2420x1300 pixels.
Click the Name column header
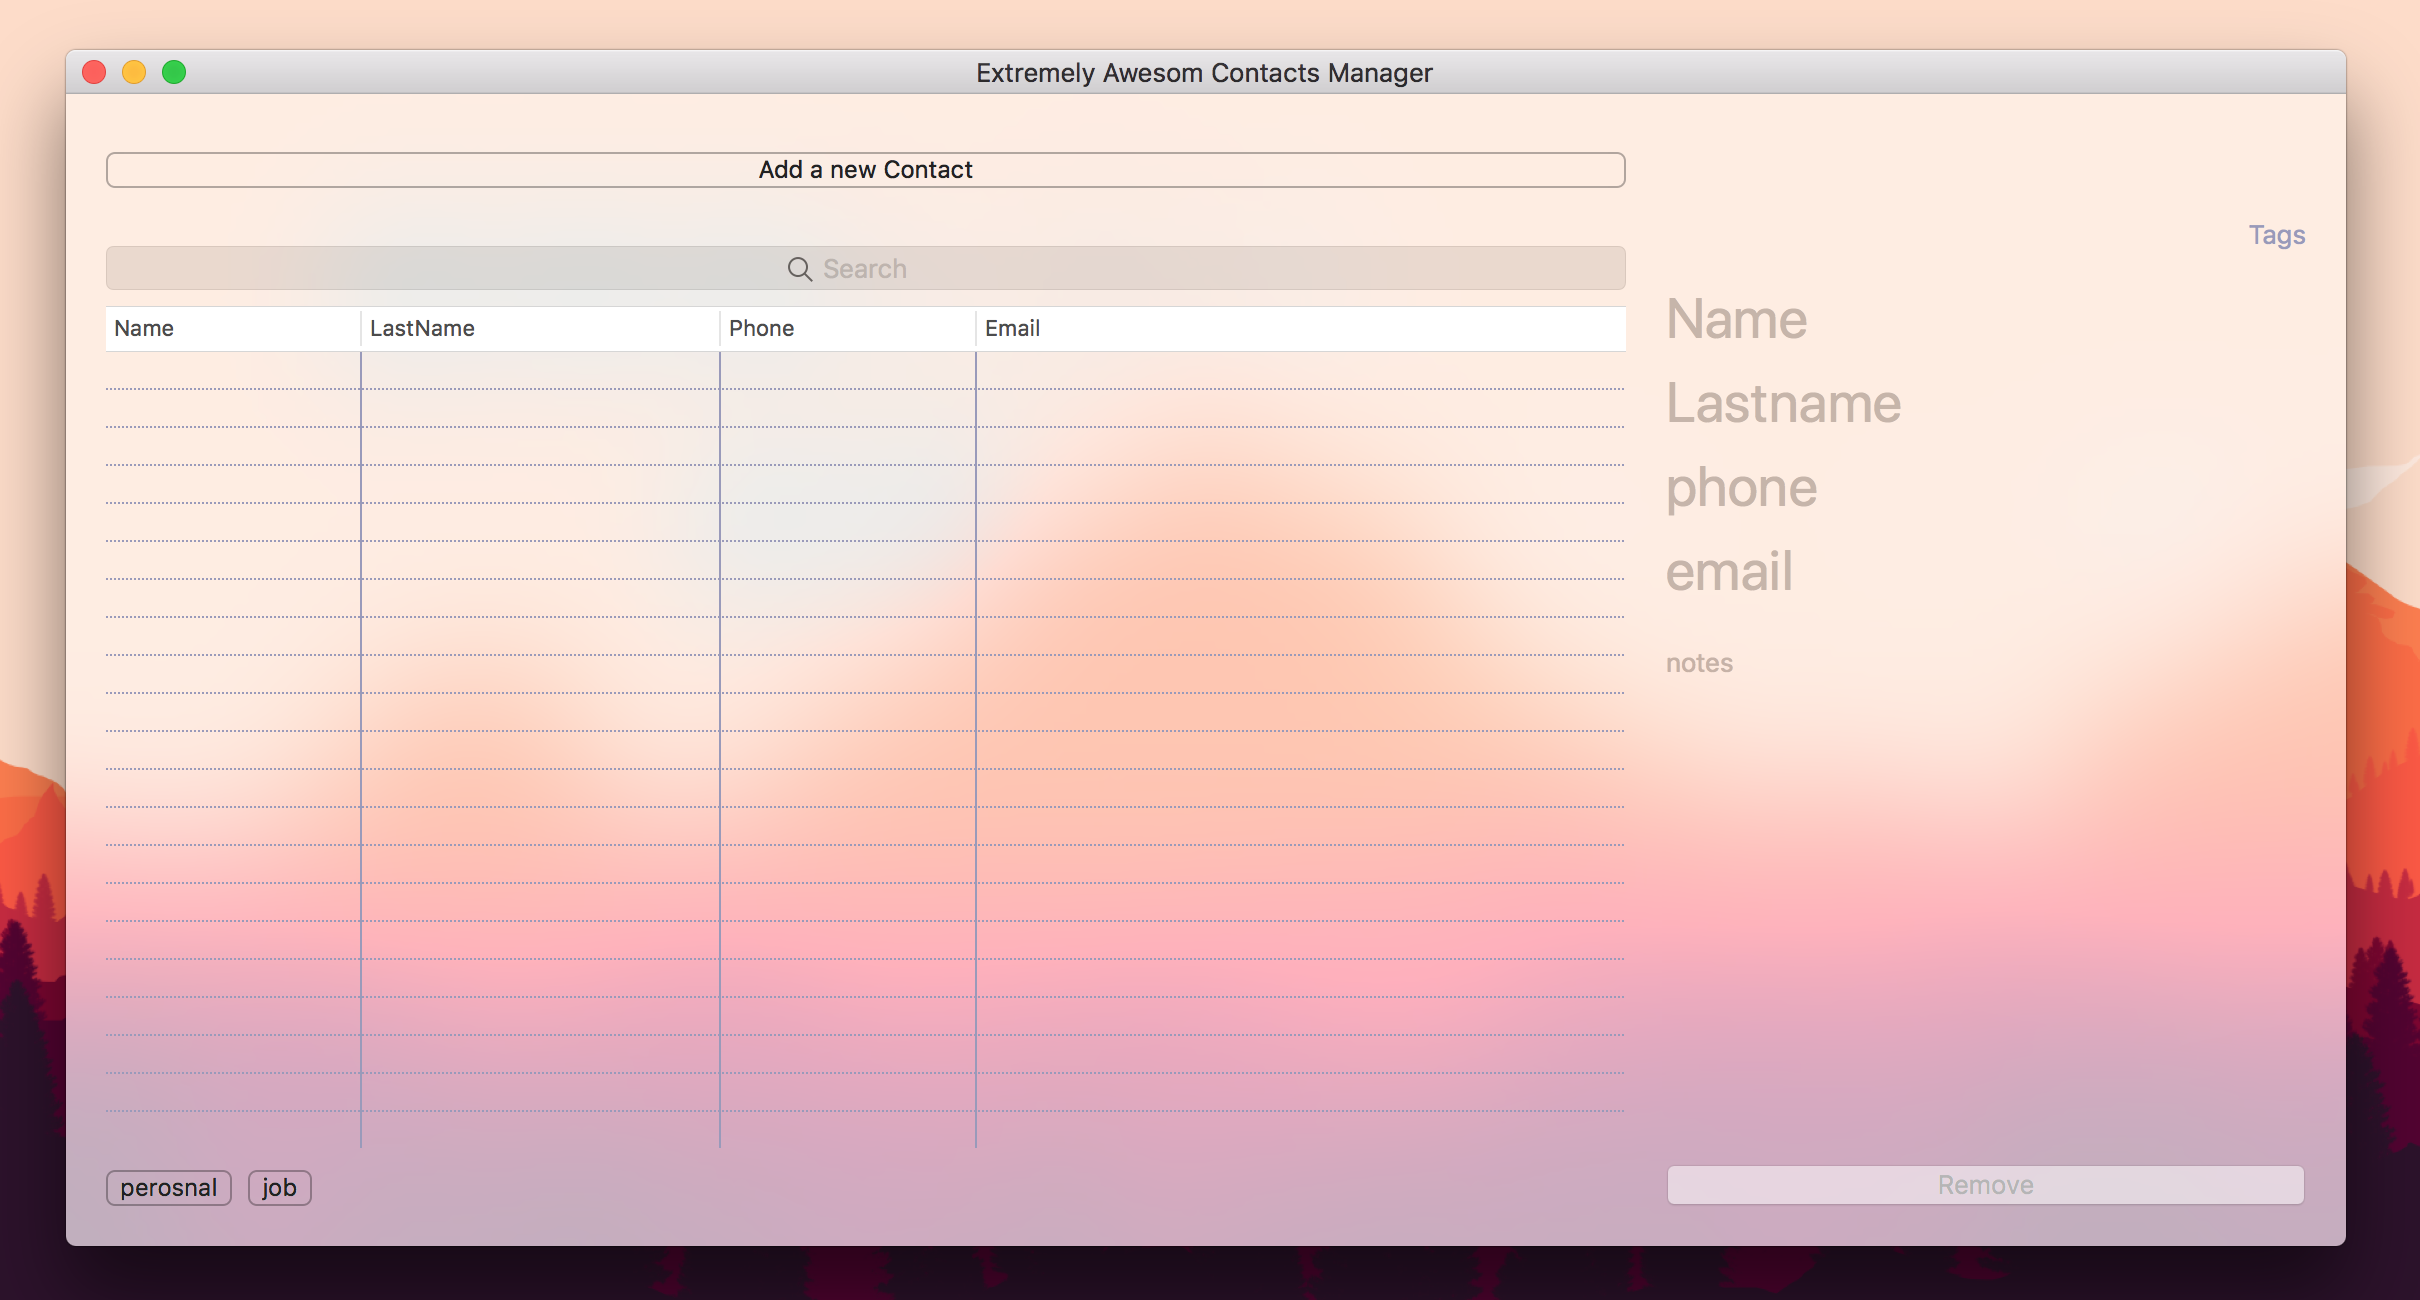pos(232,327)
